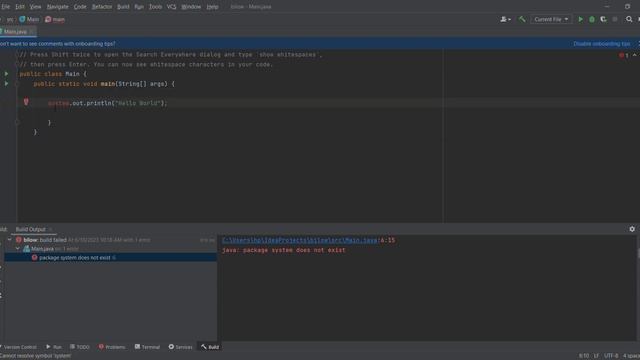This screenshot has width=640, height=360.
Task: Click the green Debug bug icon
Action: (x=592, y=19)
